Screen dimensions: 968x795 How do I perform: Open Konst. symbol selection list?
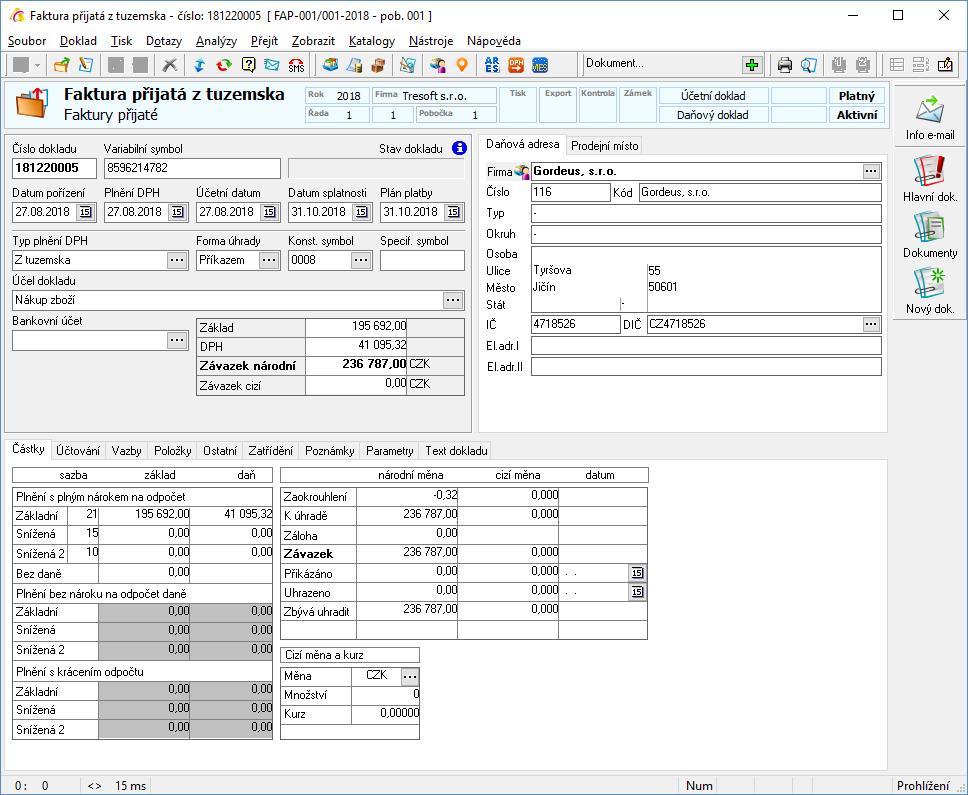[x=361, y=260]
